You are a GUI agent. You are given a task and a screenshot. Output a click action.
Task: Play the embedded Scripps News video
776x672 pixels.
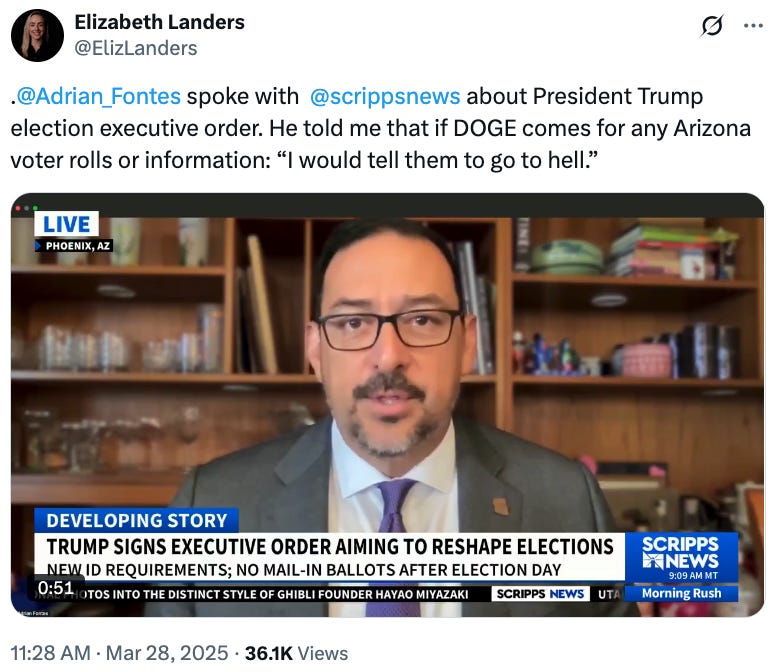[x=388, y=405]
